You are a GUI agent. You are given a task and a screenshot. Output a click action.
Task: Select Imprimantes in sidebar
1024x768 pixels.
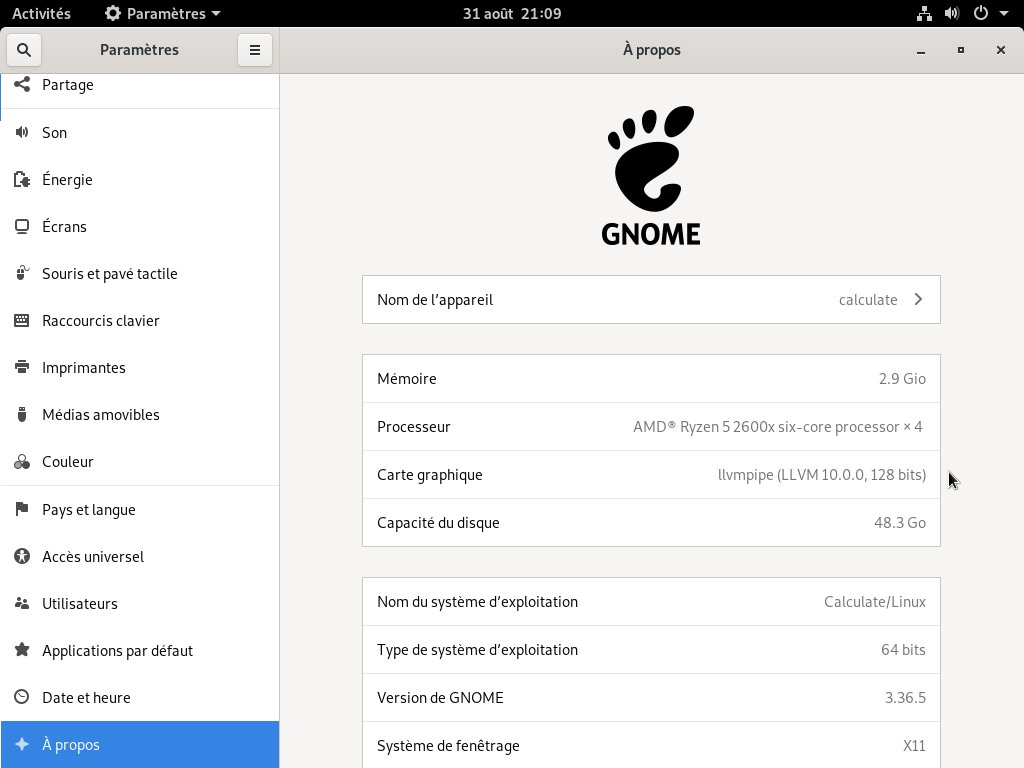(140, 368)
